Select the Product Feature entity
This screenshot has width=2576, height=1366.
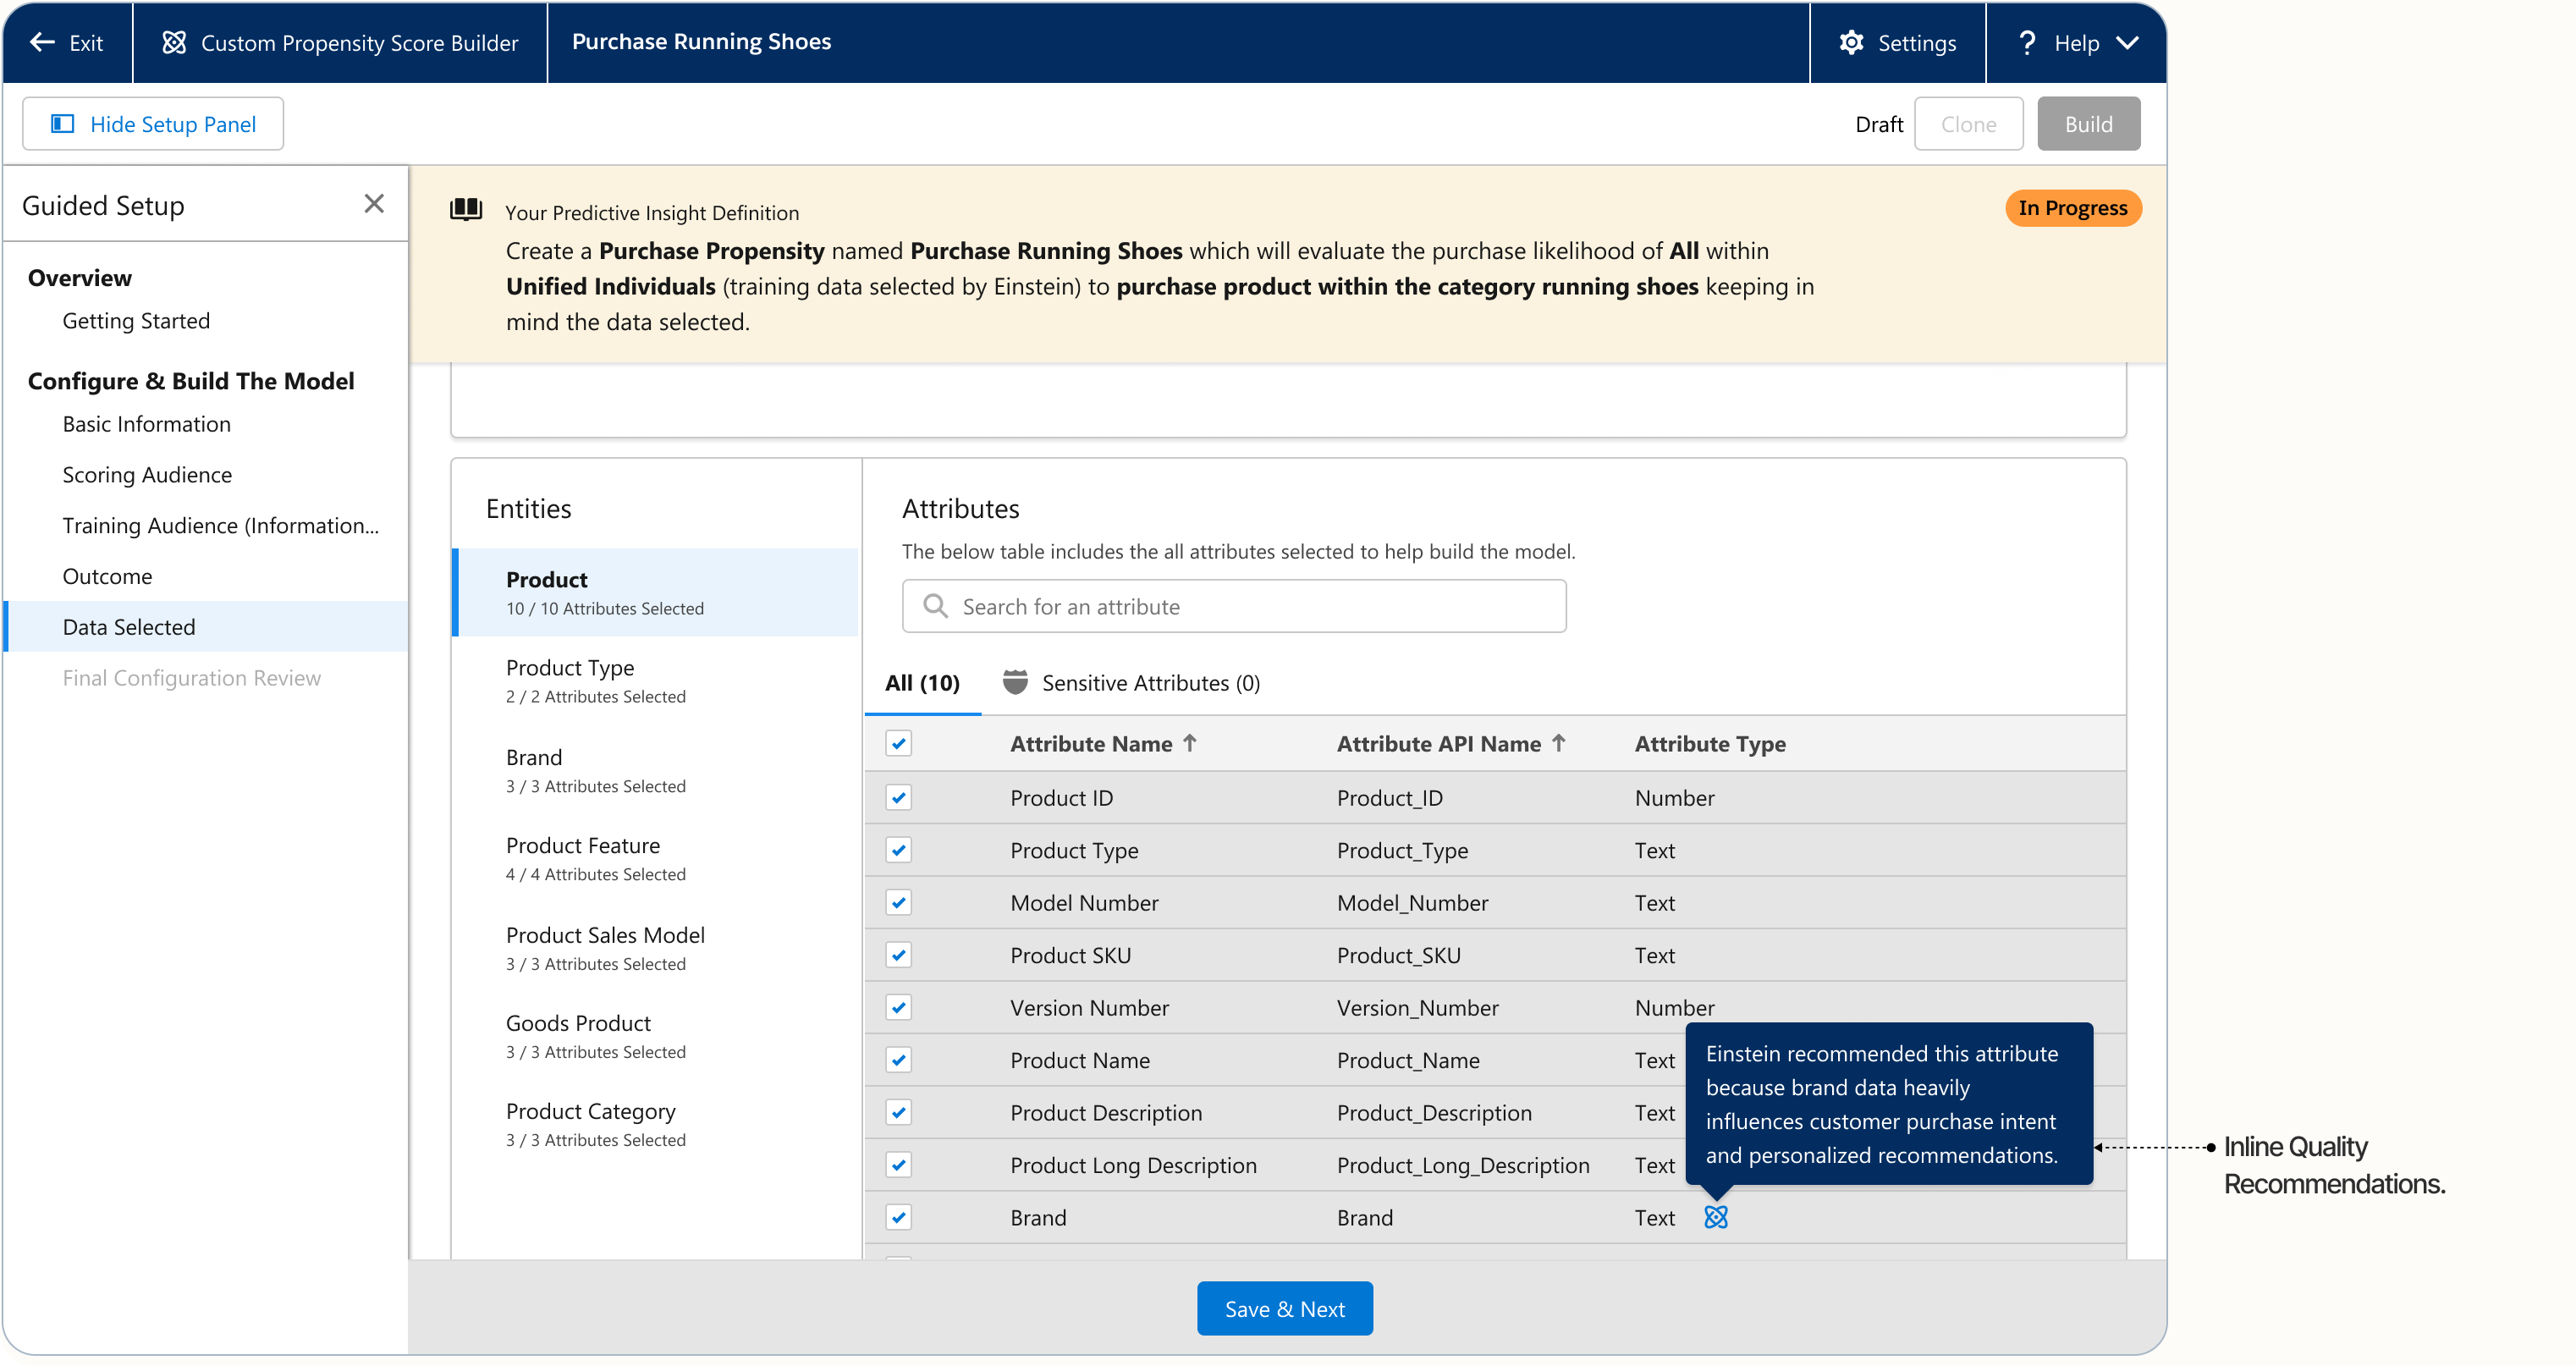(656, 858)
